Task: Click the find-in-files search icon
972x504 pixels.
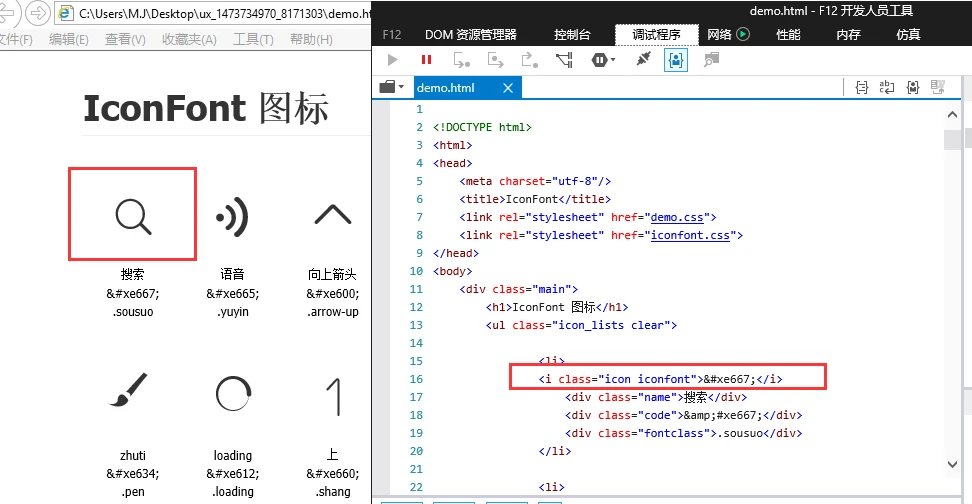Action: [x=711, y=60]
